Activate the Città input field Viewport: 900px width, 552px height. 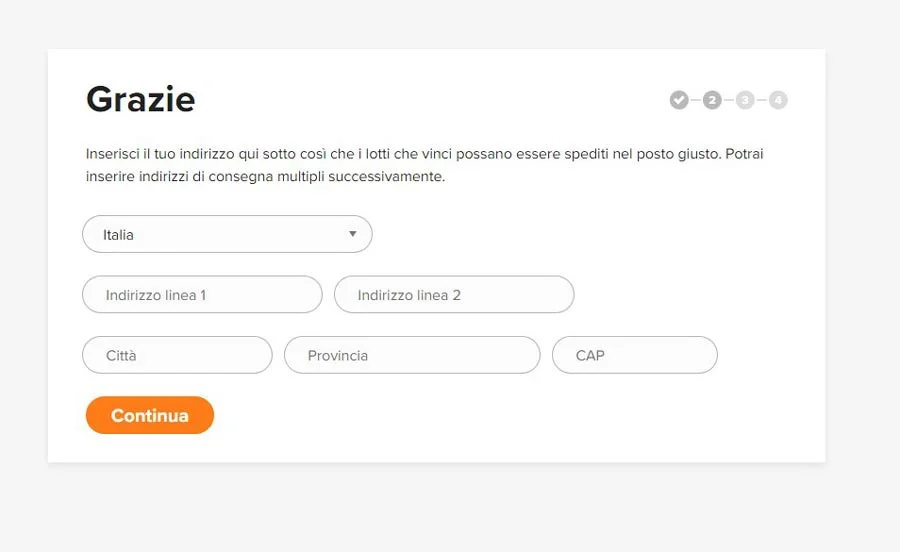(177, 355)
